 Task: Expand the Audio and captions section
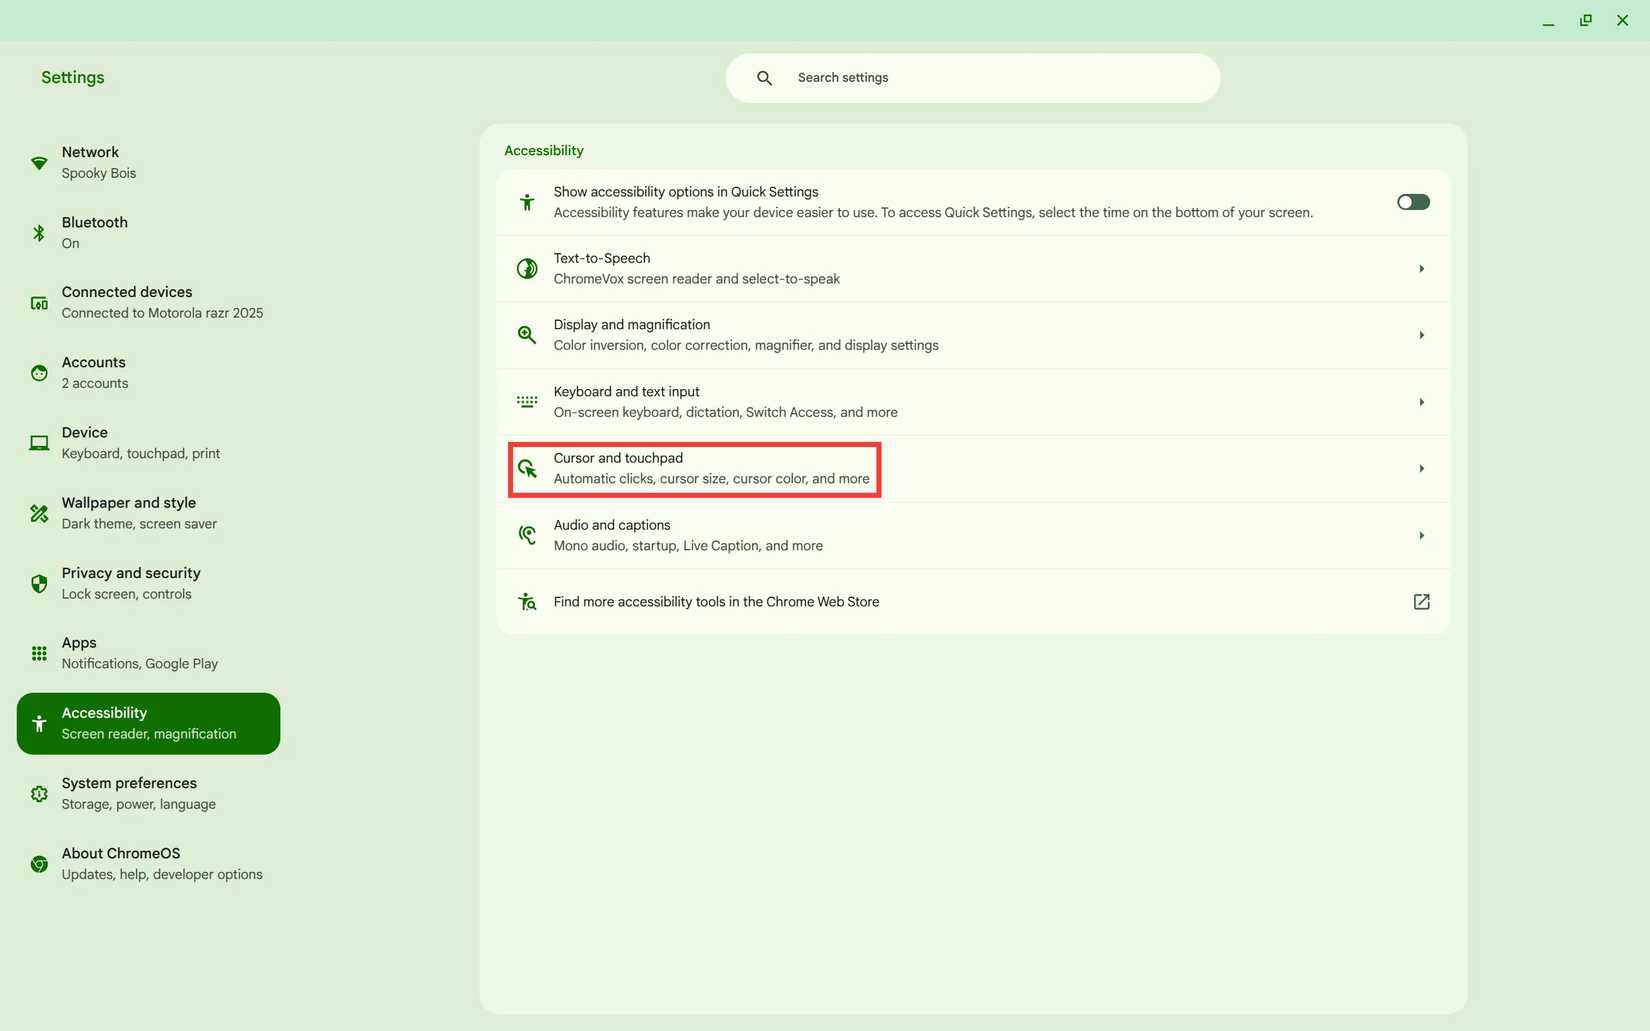[1421, 535]
